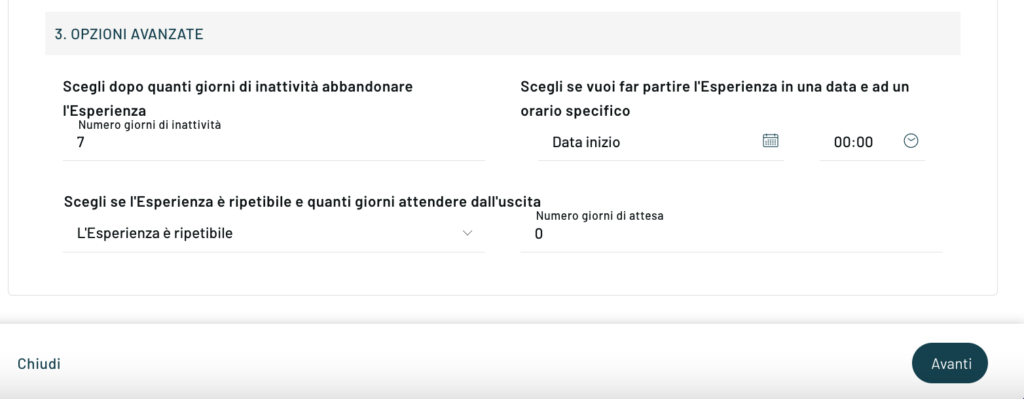1024x399 pixels.
Task: Select the 3. Opzioni Avanzate section header
Action: click(x=129, y=34)
